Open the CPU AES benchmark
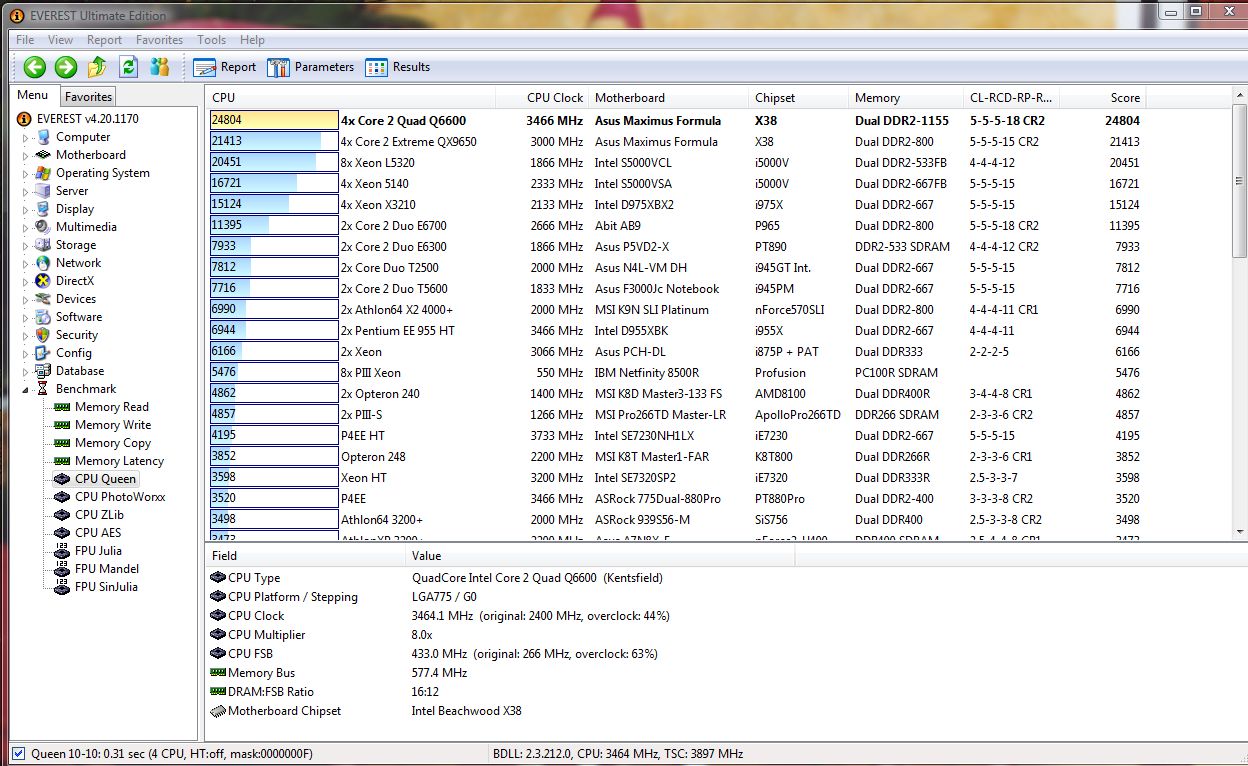Image resolution: width=1248 pixels, height=766 pixels. click(x=97, y=533)
